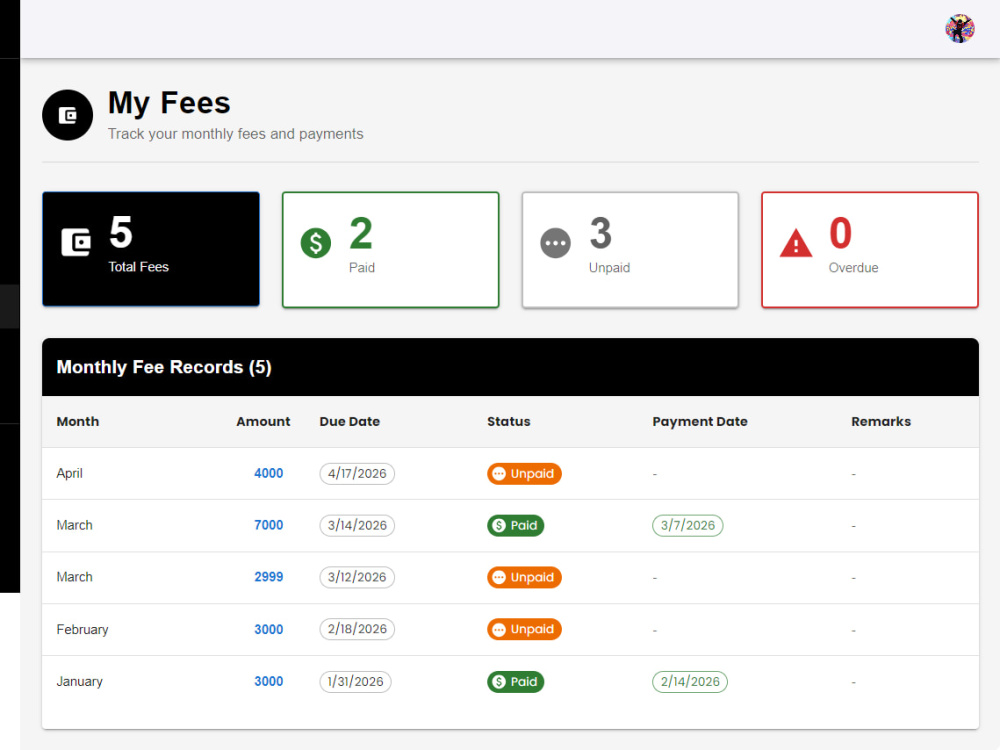Image resolution: width=1000 pixels, height=750 pixels.
Task: Click the Amount column header
Action: click(x=263, y=422)
